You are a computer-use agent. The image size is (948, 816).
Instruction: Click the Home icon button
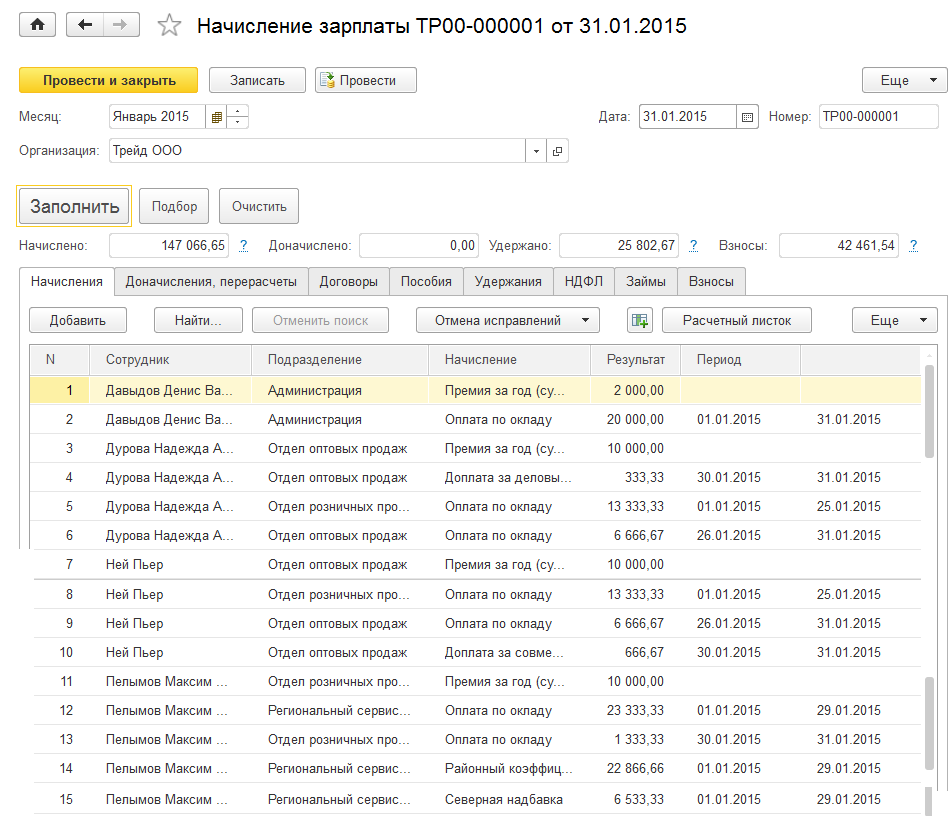[x=38, y=26]
